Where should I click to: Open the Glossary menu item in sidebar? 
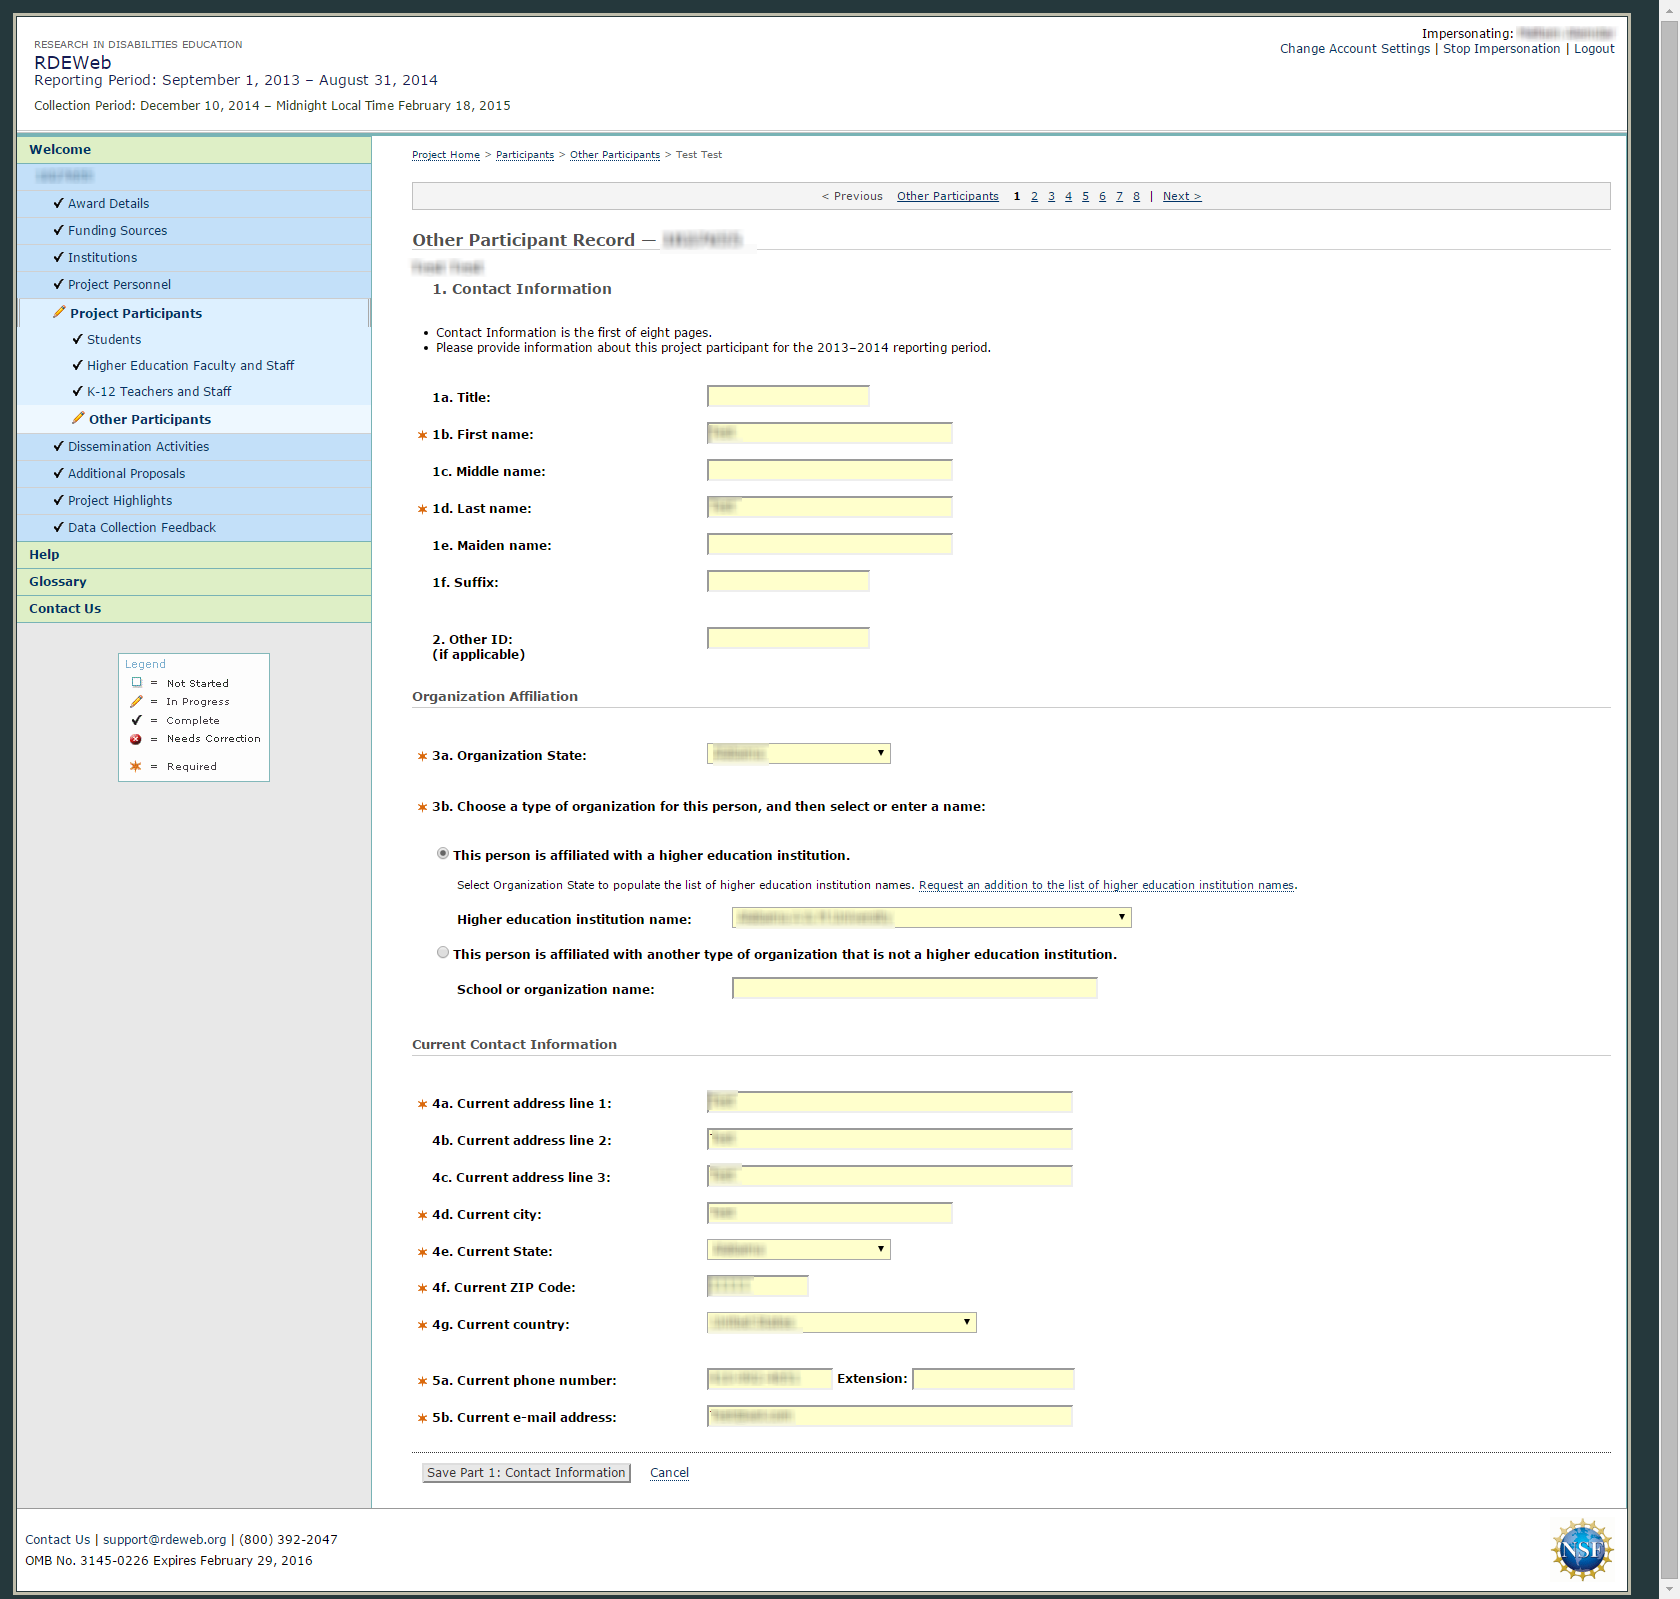click(x=58, y=582)
